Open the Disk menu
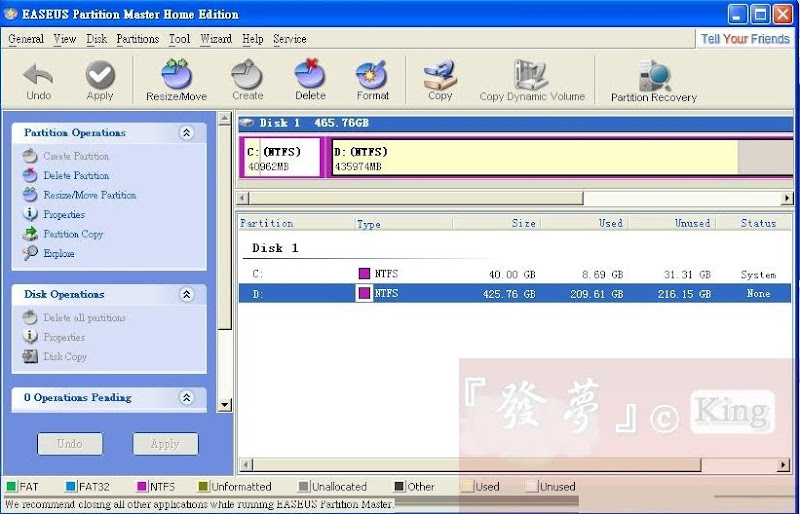 click(96, 39)
